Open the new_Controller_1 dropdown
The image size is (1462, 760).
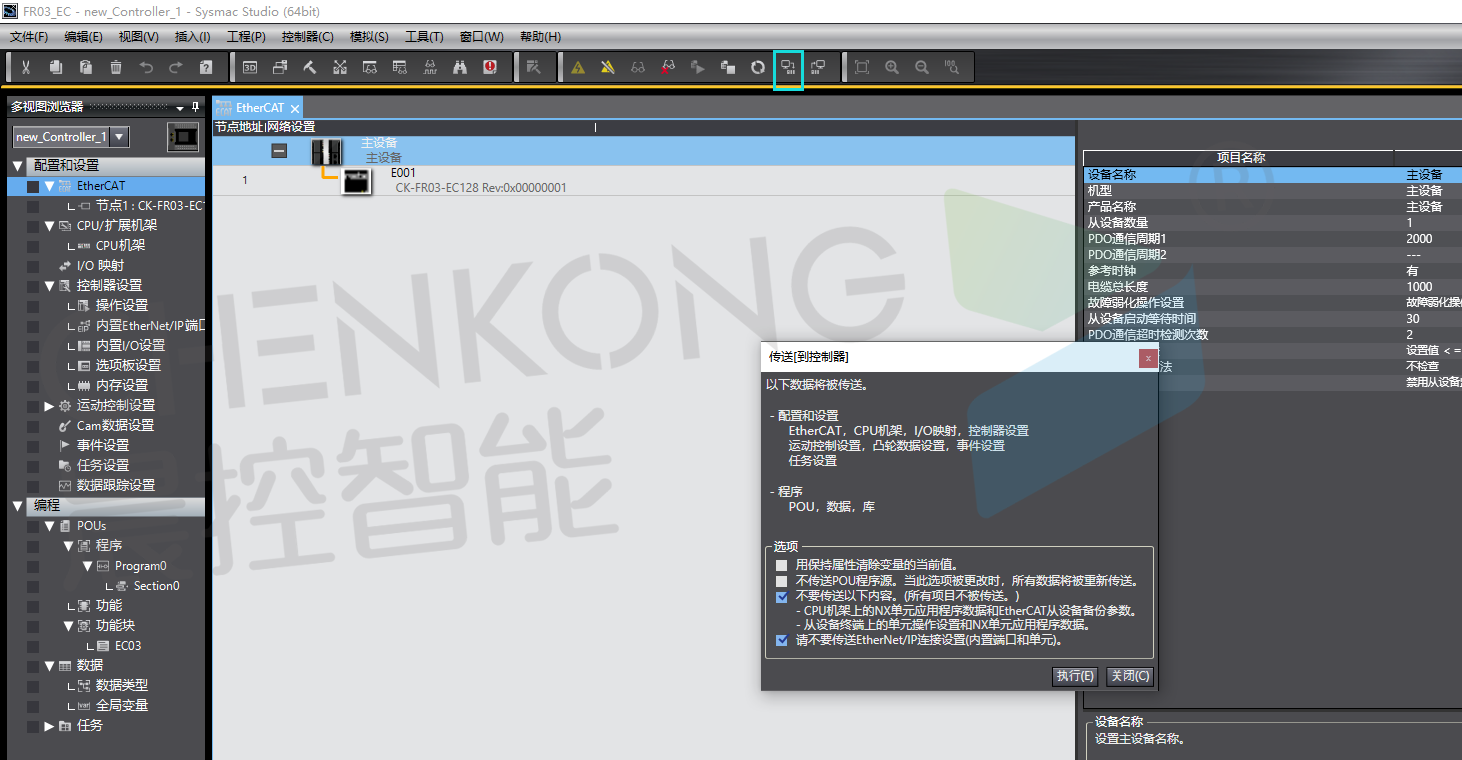[119, 137]
